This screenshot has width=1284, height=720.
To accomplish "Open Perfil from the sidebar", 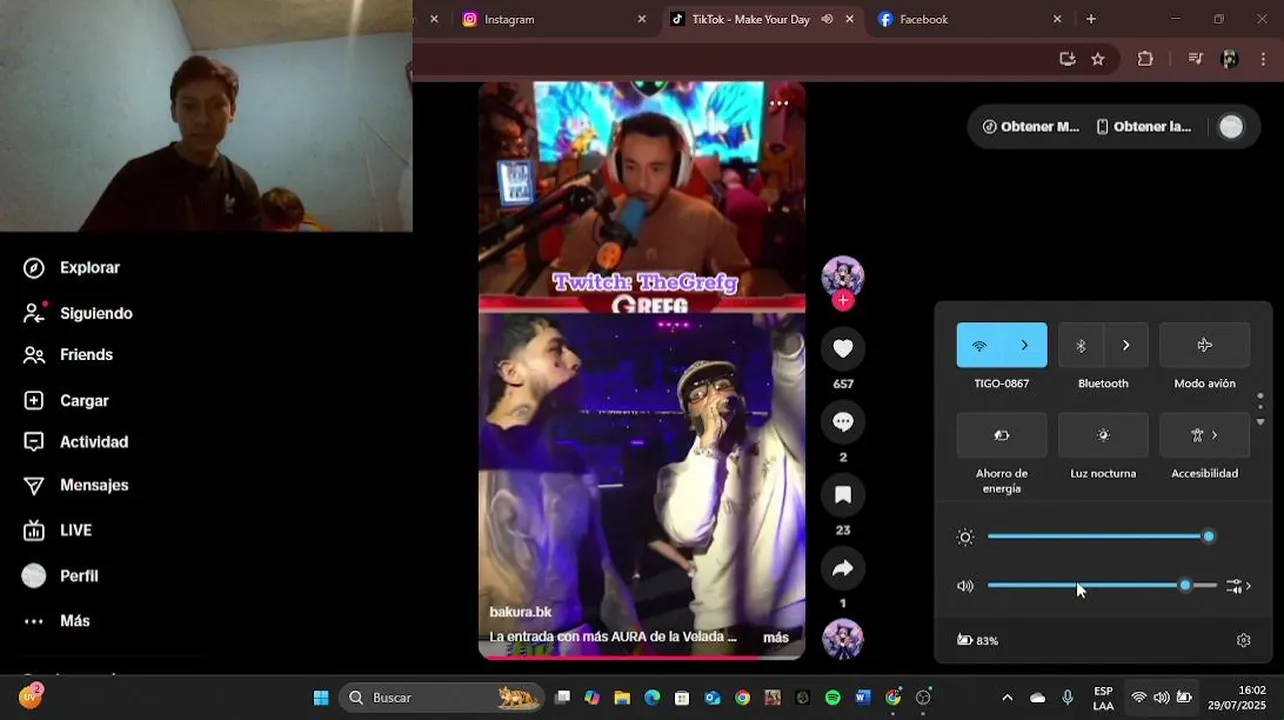I will 60,576.
